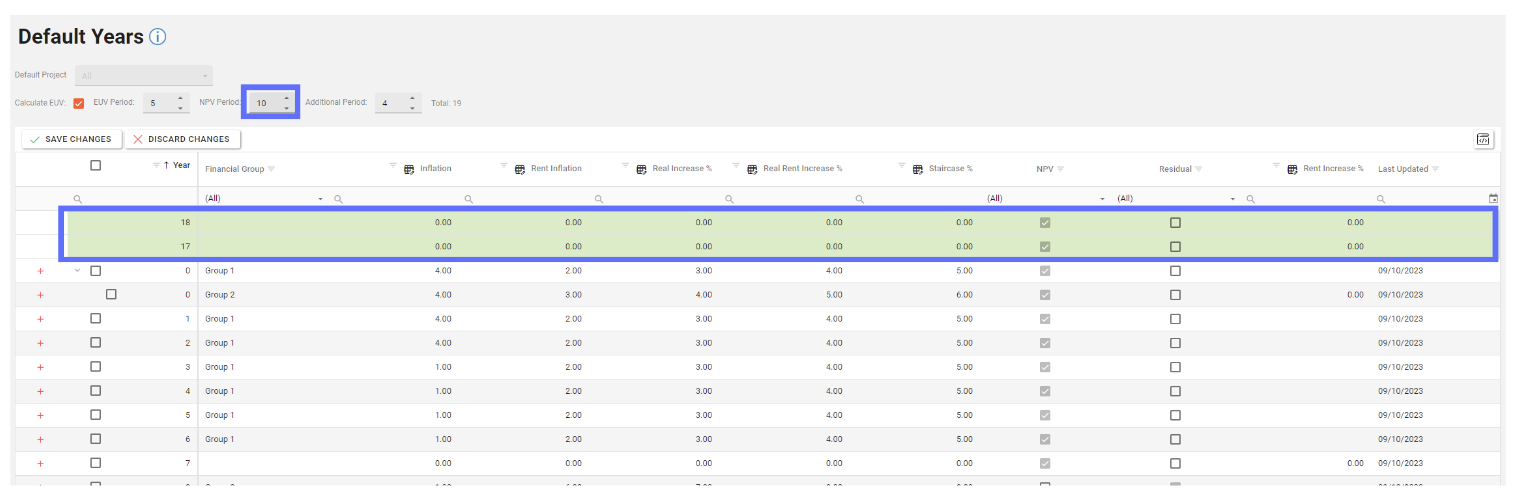This screenshot has width=1515, height=498.
Task: Open the Default Project dropdown
Action: click(x=144, y=76)
